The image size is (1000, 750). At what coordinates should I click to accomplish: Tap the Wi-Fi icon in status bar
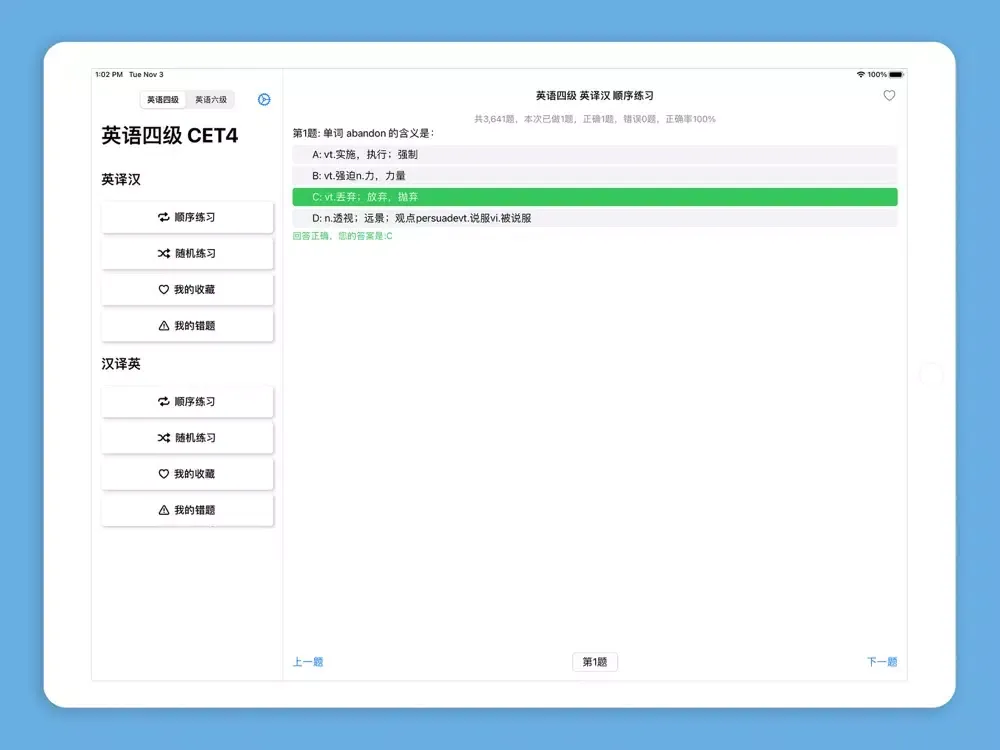coord(860,75)
